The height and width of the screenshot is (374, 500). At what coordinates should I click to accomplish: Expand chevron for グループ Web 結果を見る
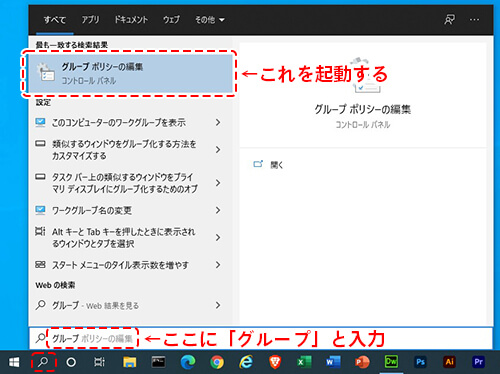pyautogui.click(x=218, y=305)
